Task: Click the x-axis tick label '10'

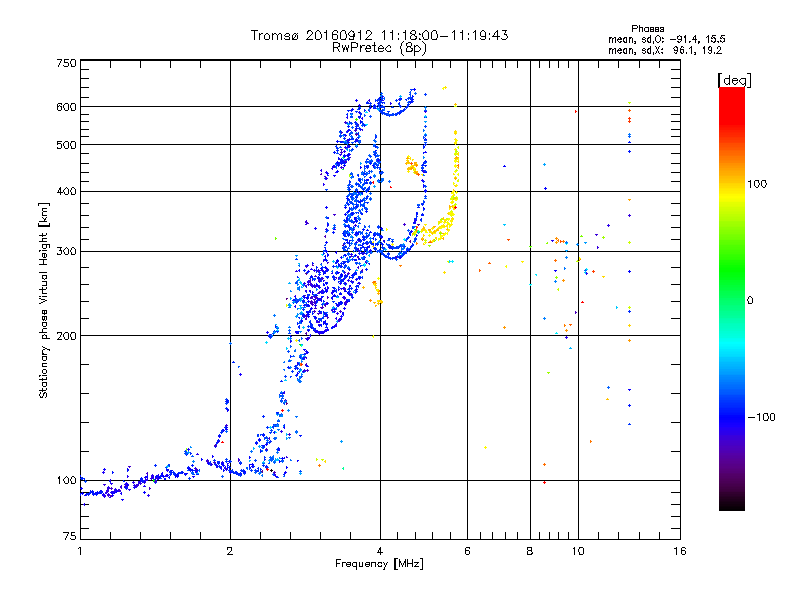Action: coord(578,551)
